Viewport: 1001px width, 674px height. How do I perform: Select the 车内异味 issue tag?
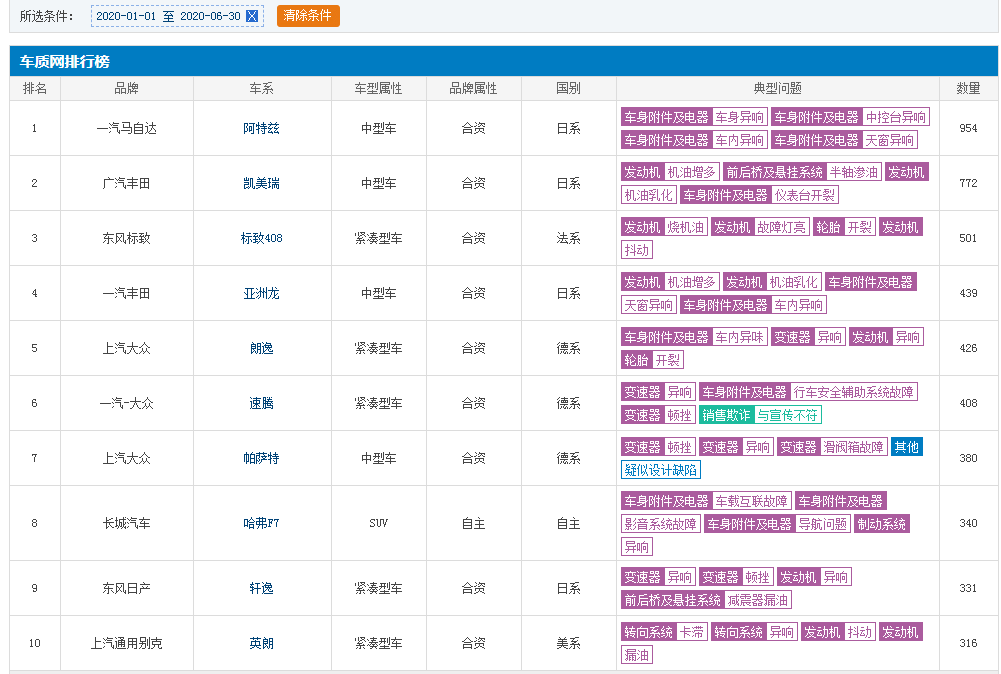(x=739, y=336)
